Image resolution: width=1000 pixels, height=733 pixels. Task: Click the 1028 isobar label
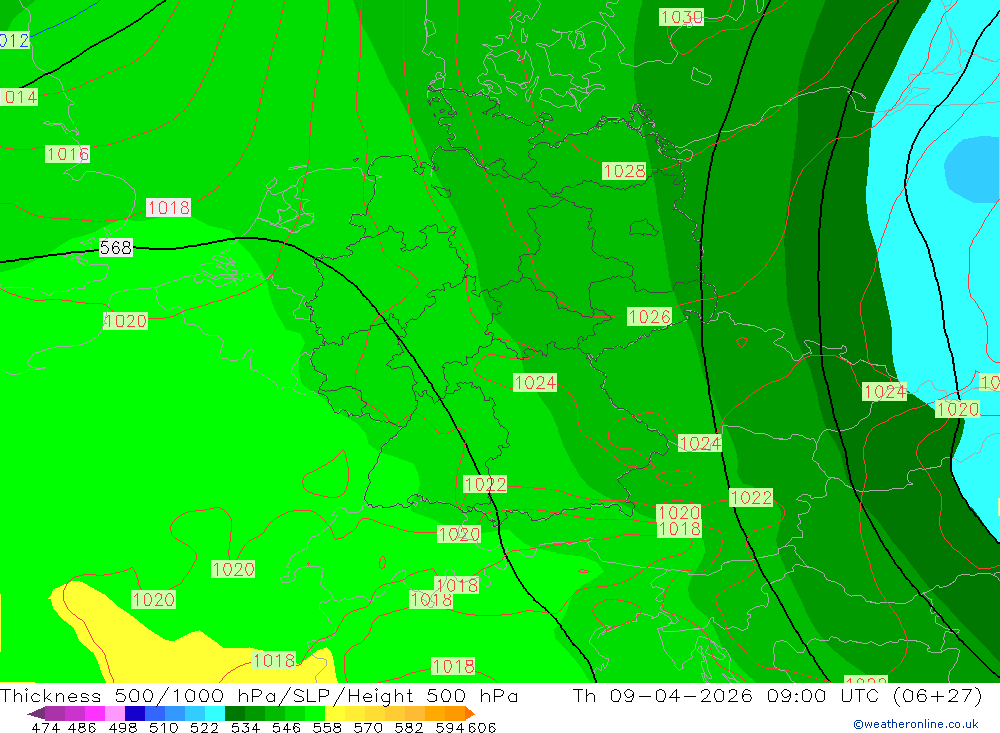[624, 171]
